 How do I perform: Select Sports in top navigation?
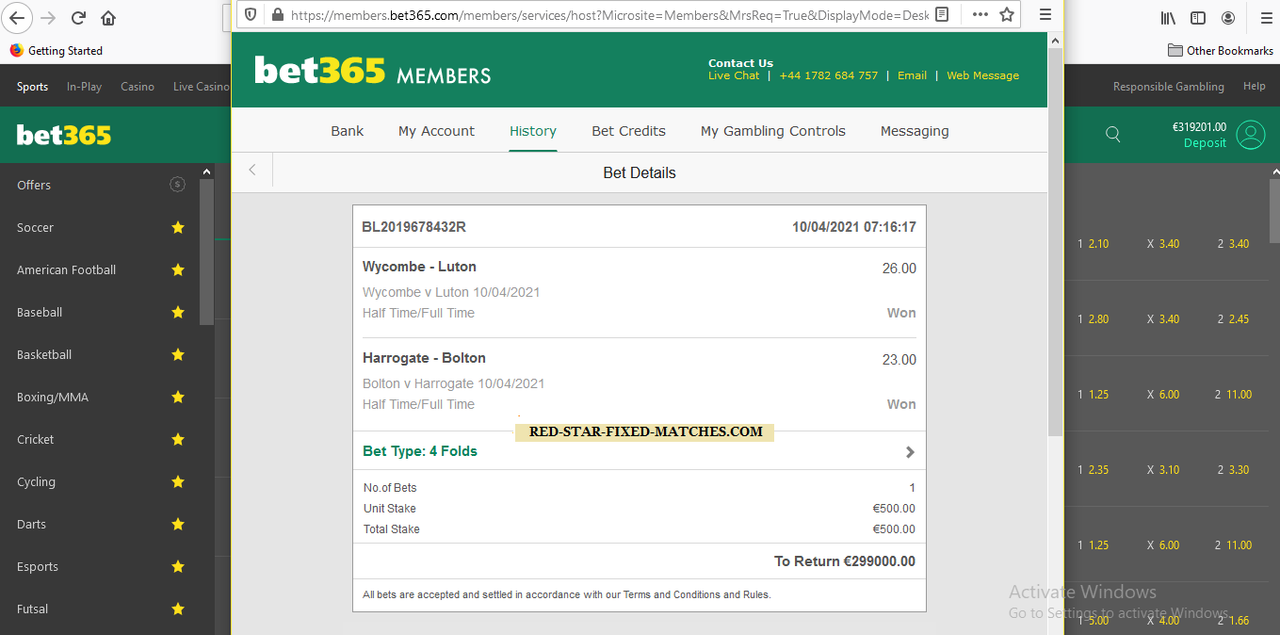pyautogui.click(x=32, y=87)
